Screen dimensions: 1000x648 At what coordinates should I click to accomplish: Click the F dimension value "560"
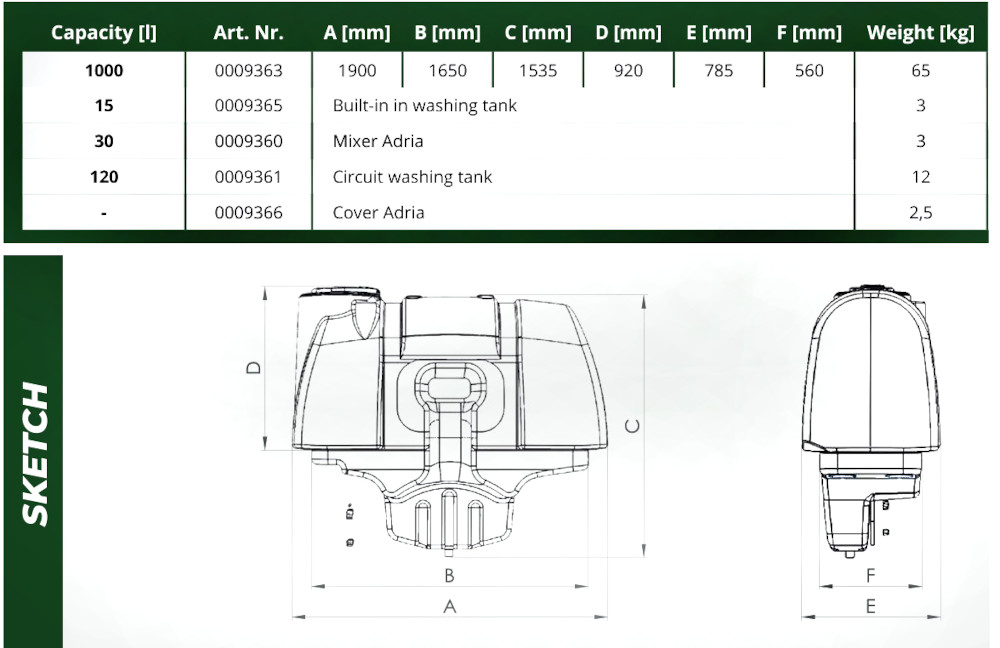809,70
